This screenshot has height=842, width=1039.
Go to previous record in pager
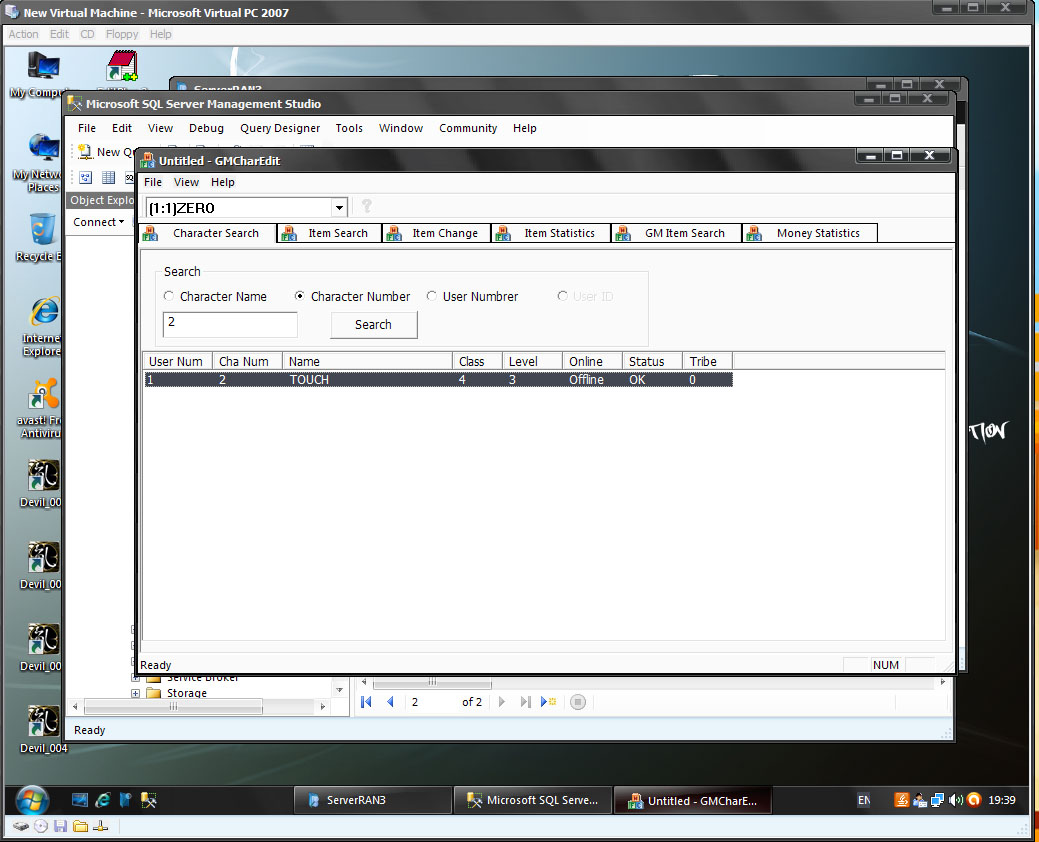click(x=390, y=702)
